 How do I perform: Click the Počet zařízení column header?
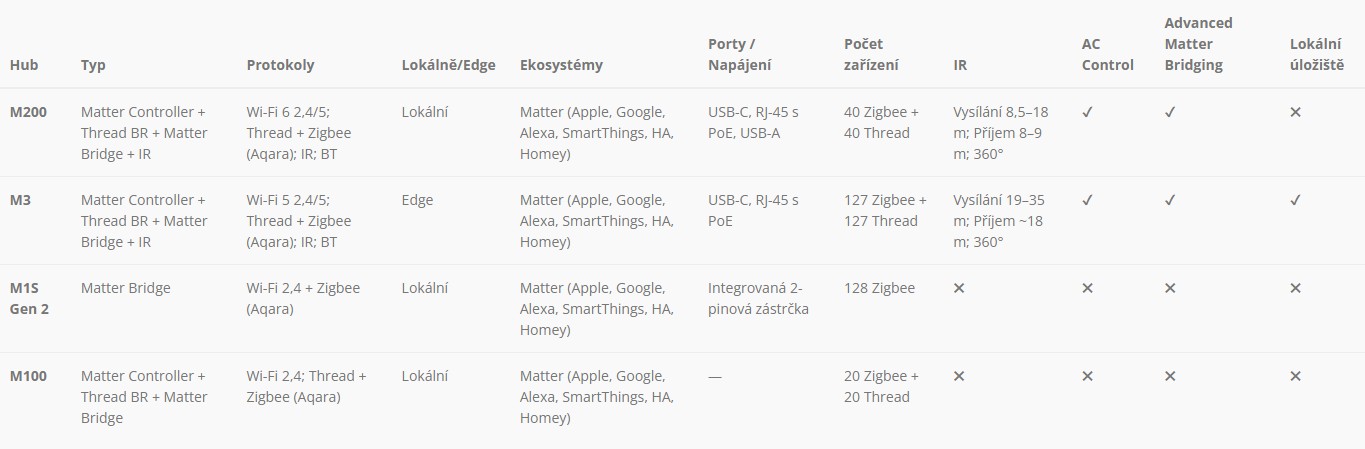coord(871,54)
